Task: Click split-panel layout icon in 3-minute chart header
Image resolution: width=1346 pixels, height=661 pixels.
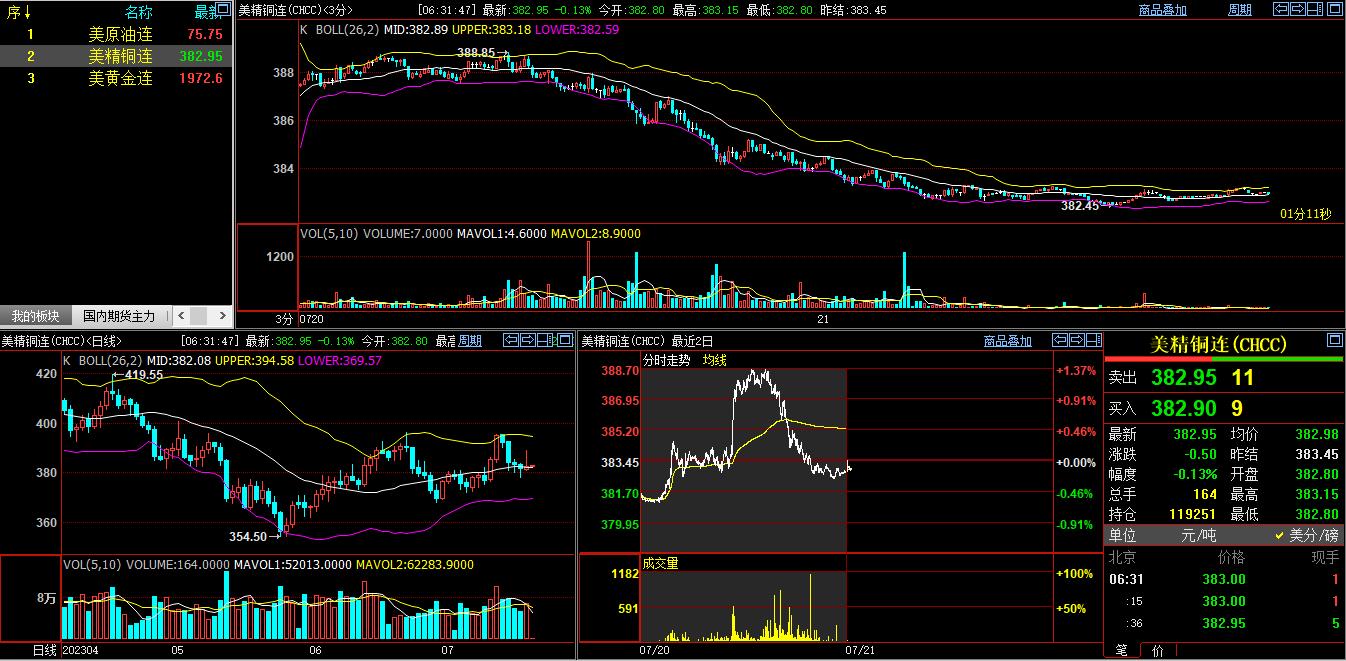Action: pyautogui.click(x=1314, y=9)
